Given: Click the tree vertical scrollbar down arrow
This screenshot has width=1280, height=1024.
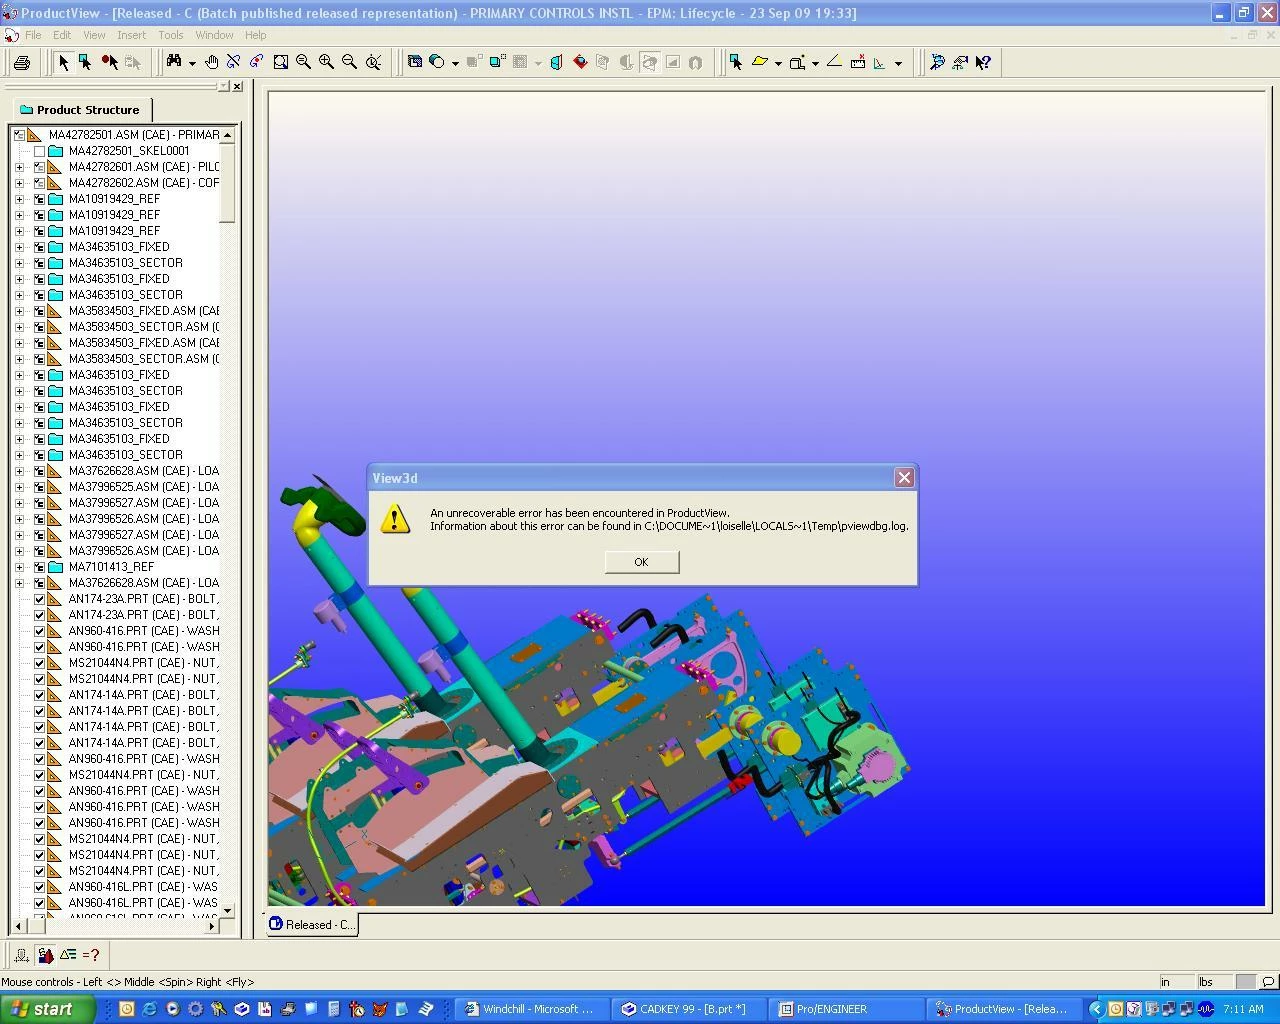Looking at the screenshot, I should pyautogui.click(x=228, y=911).
